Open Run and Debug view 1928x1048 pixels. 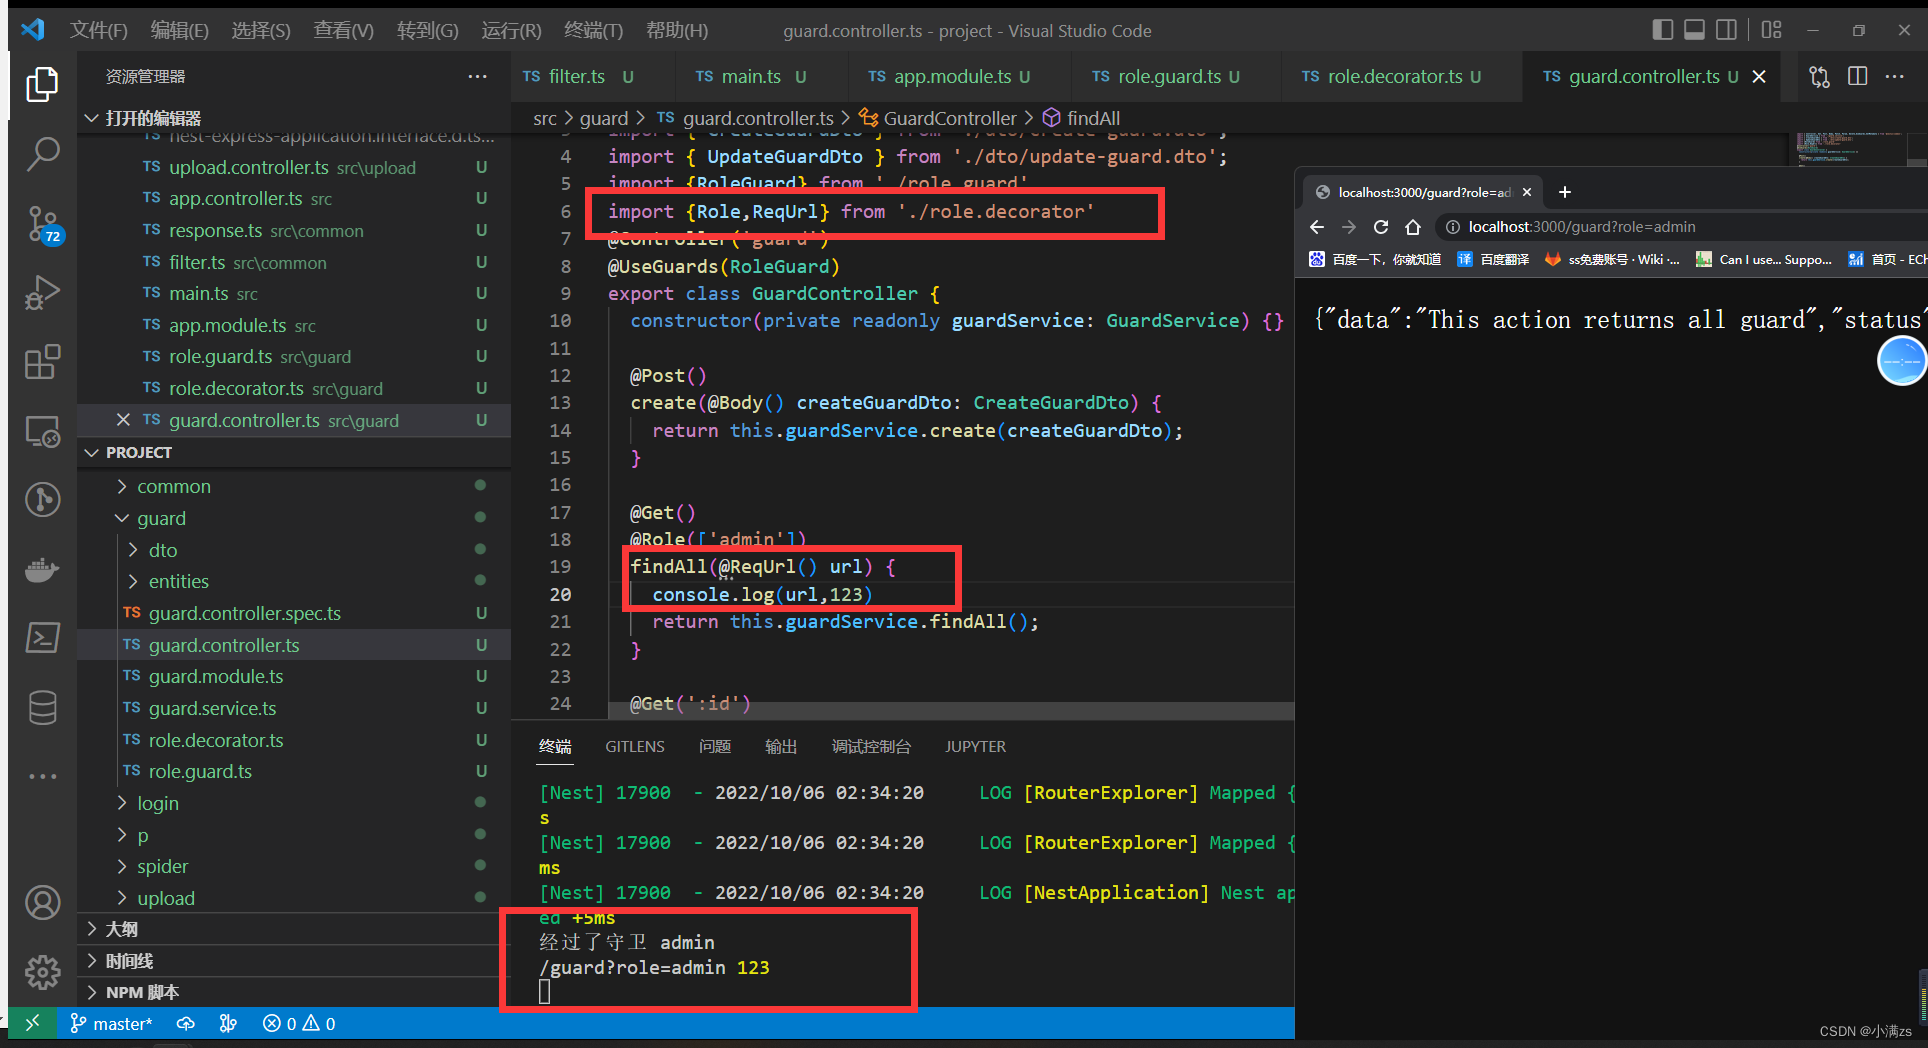[42, 293]
